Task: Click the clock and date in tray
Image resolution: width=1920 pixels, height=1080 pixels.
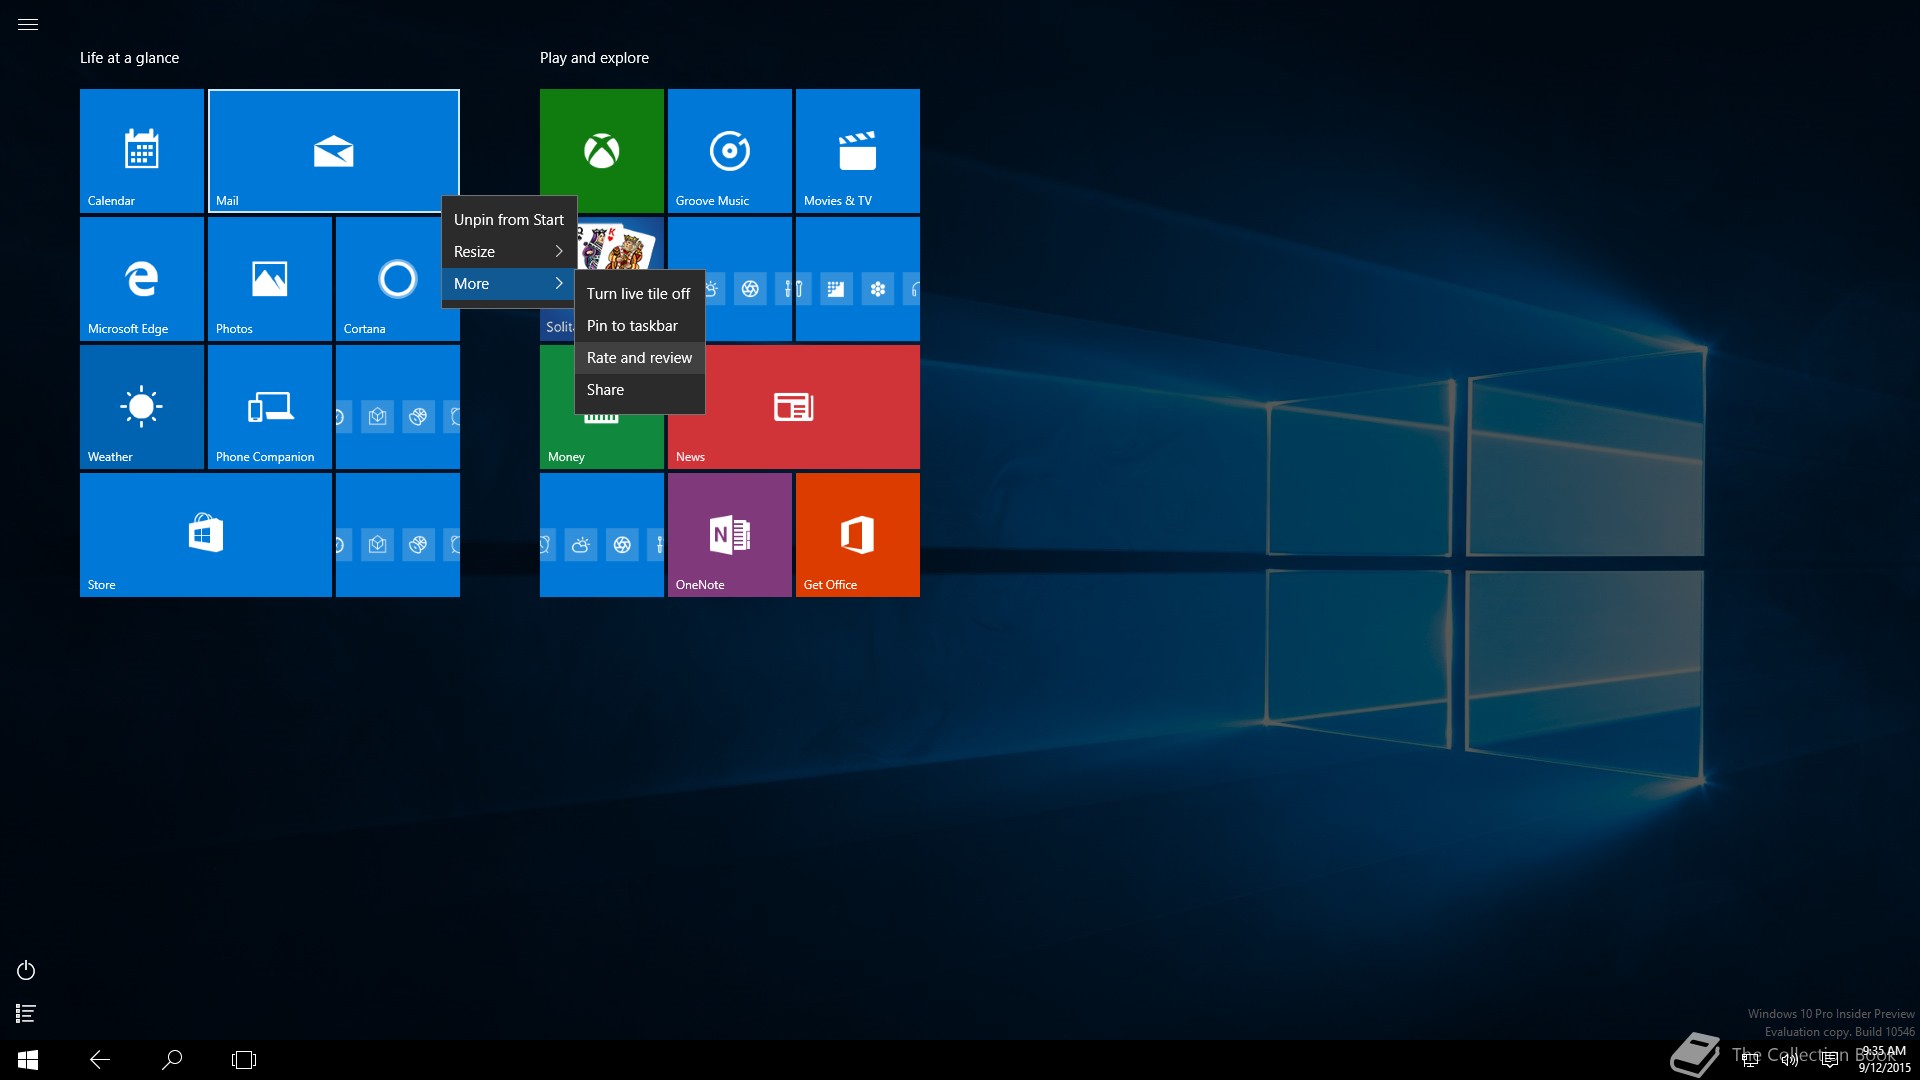Action: (1884, 1060)
